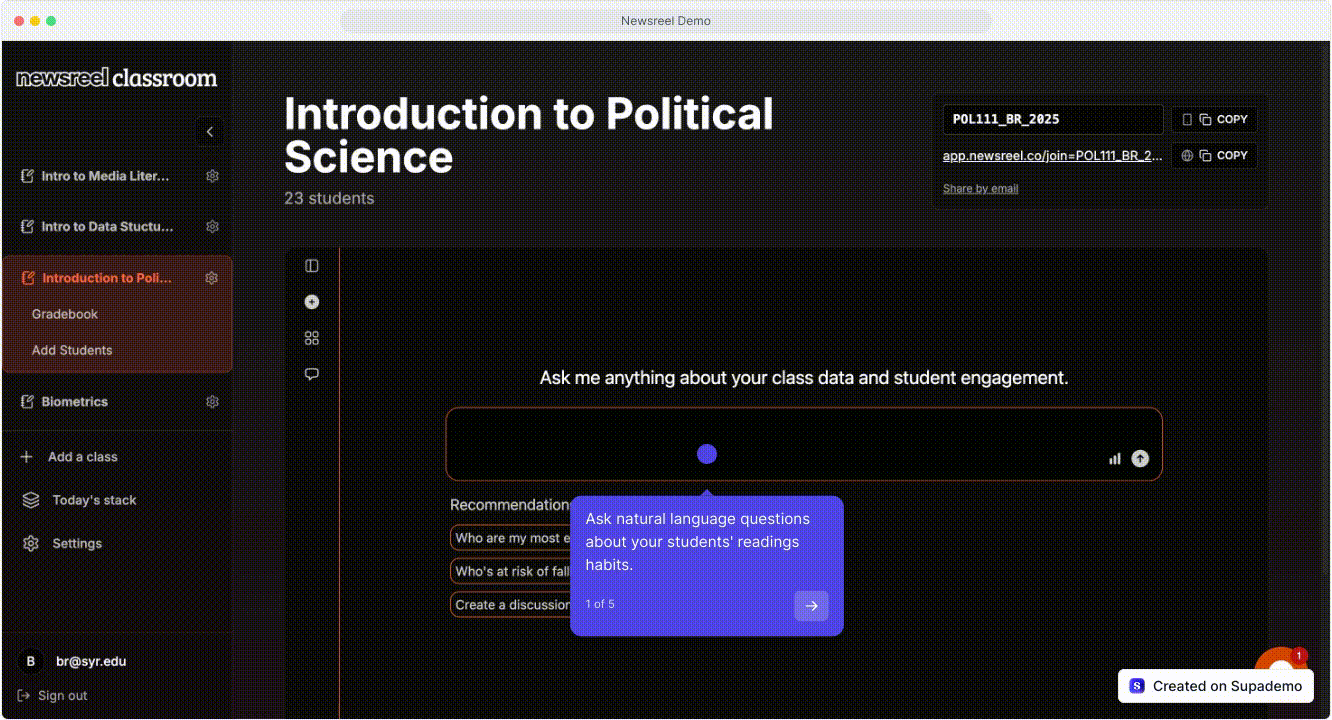Open the speech bubble chat icon
This screenshot has width=1332, height=720.
(311, 373)
